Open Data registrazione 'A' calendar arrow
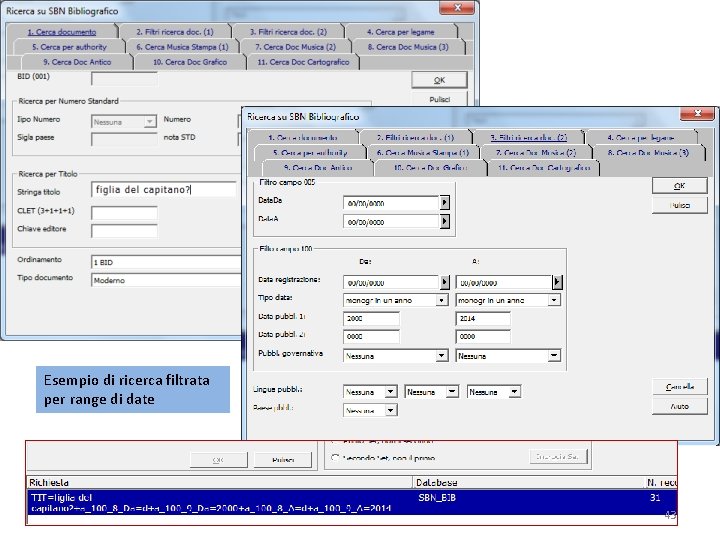Viewport: 720px width, 540px height. pyautogui.click(x=557, y=282)
